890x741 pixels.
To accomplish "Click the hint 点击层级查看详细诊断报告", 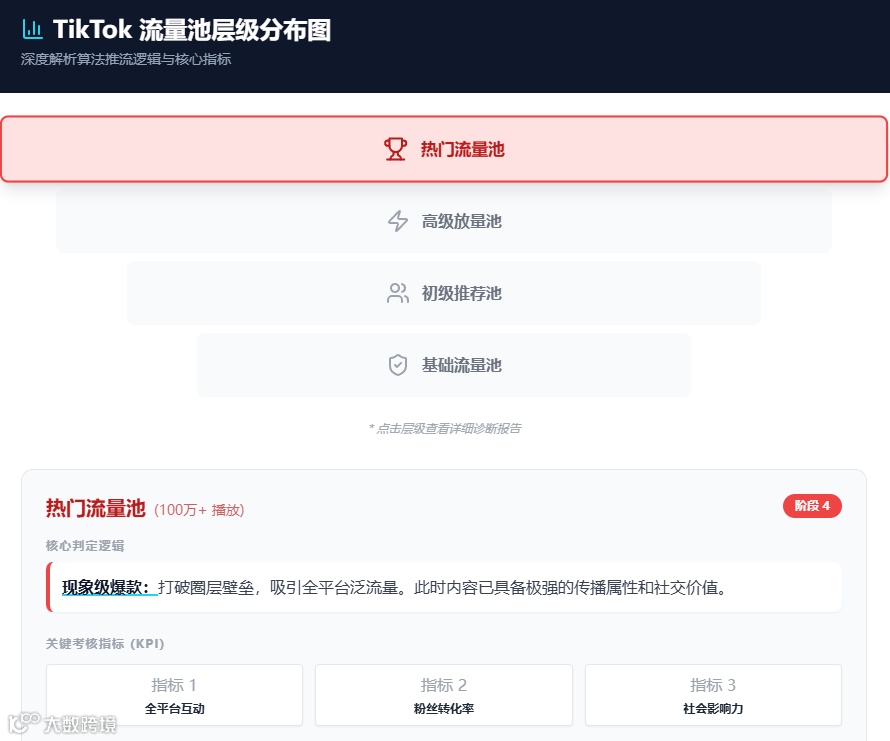I will pos(445,428).
